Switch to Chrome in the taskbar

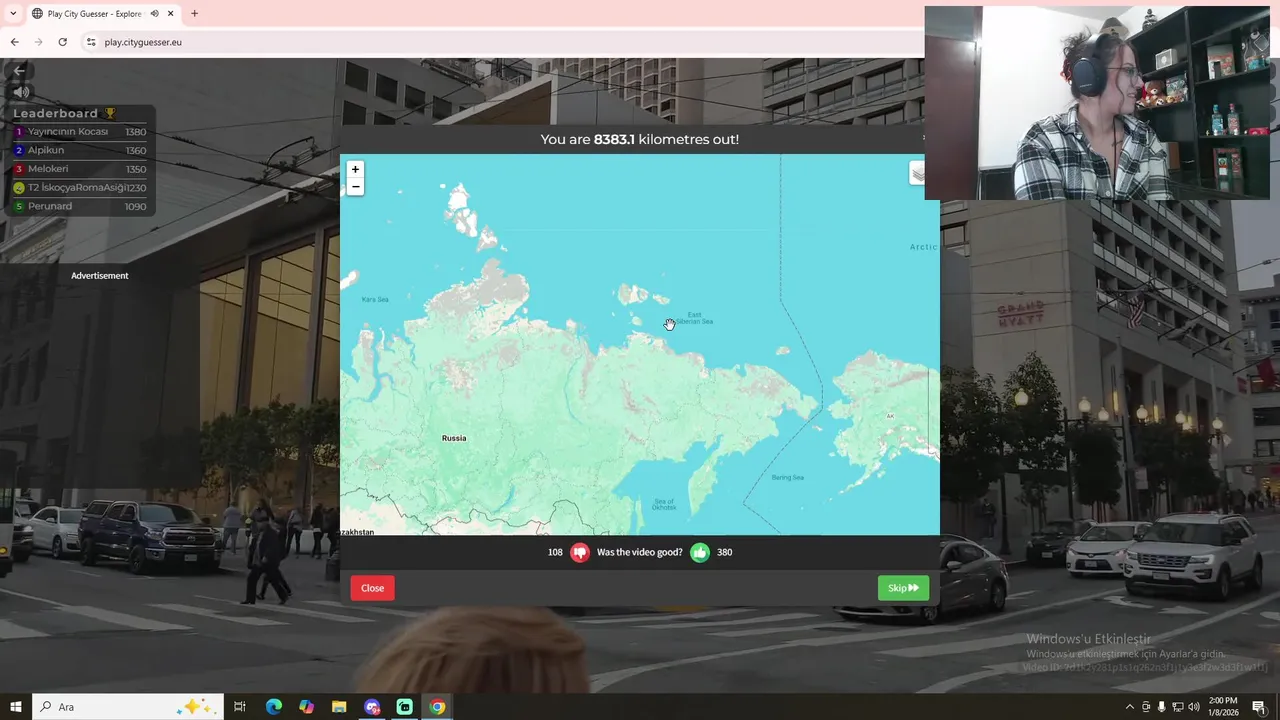point(437,707)
